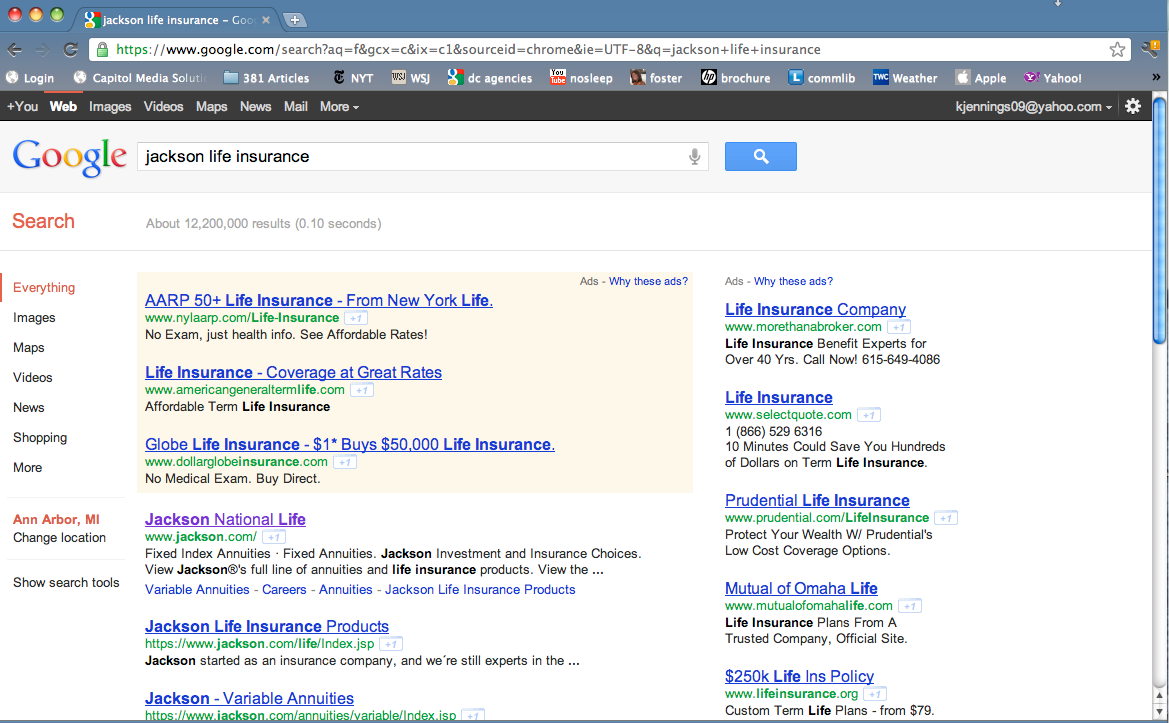
Task: Open the foster bookmark
Action: [x=656, y=78]
